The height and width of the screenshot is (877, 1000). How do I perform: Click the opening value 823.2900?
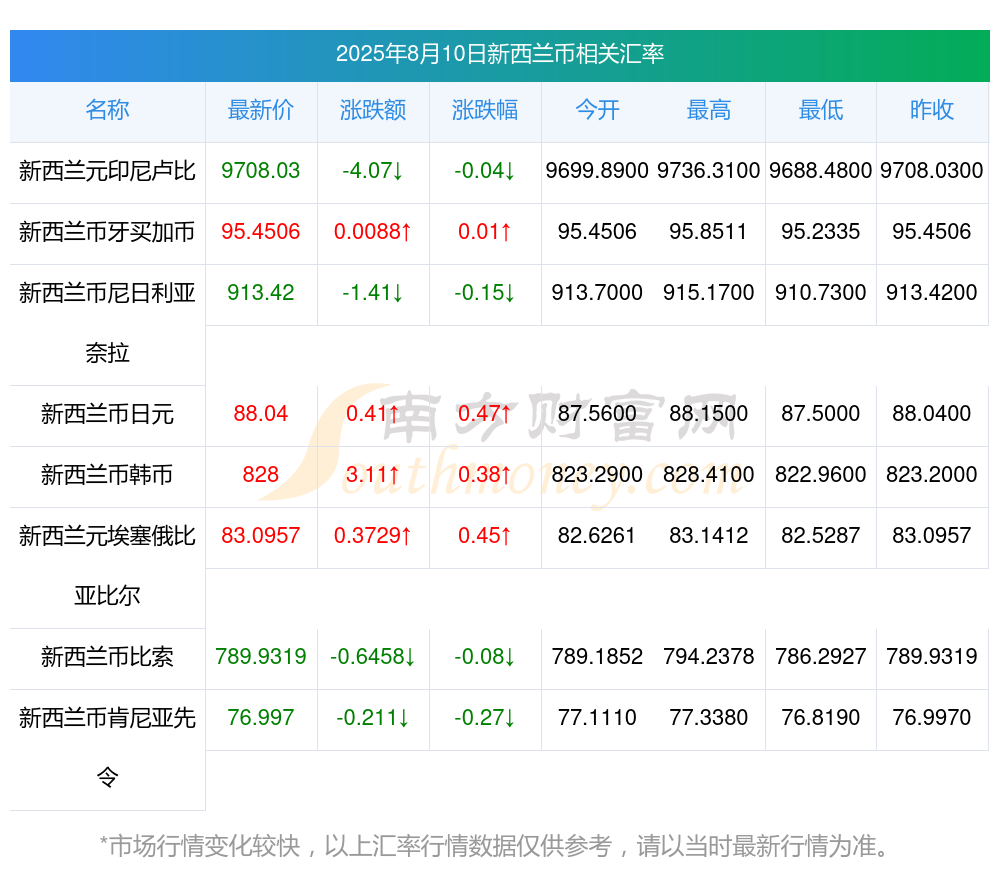point(597,475)
